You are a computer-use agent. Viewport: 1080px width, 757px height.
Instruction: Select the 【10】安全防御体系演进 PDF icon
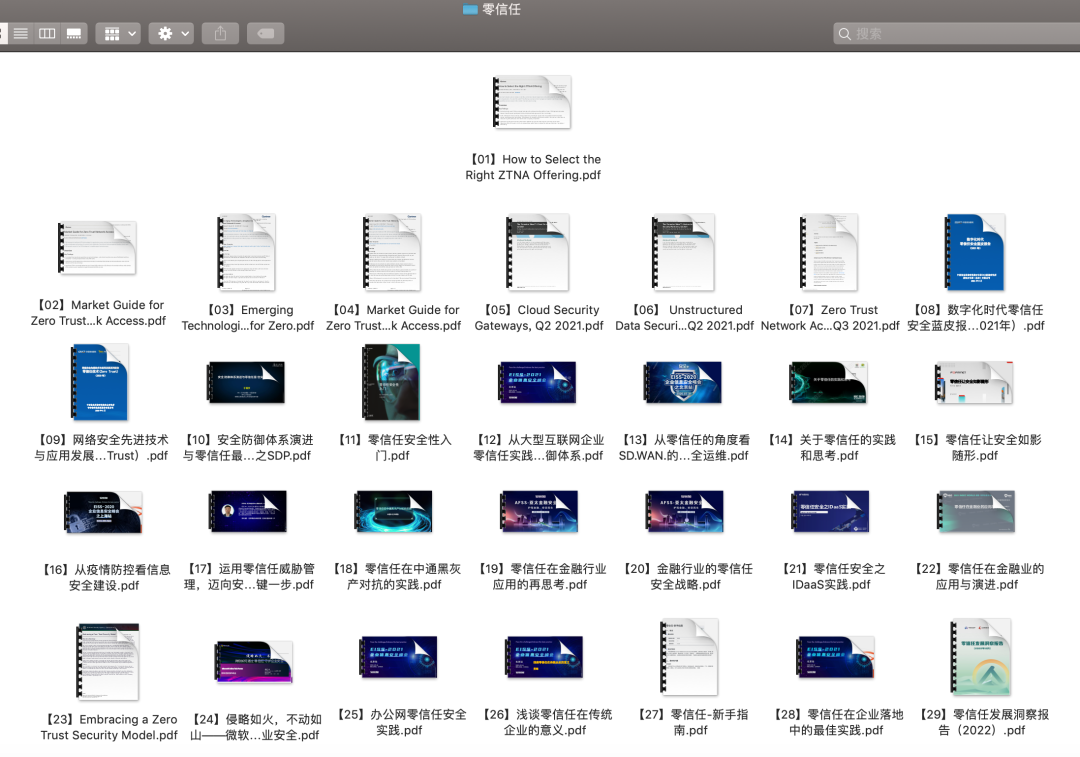point(246,383)
